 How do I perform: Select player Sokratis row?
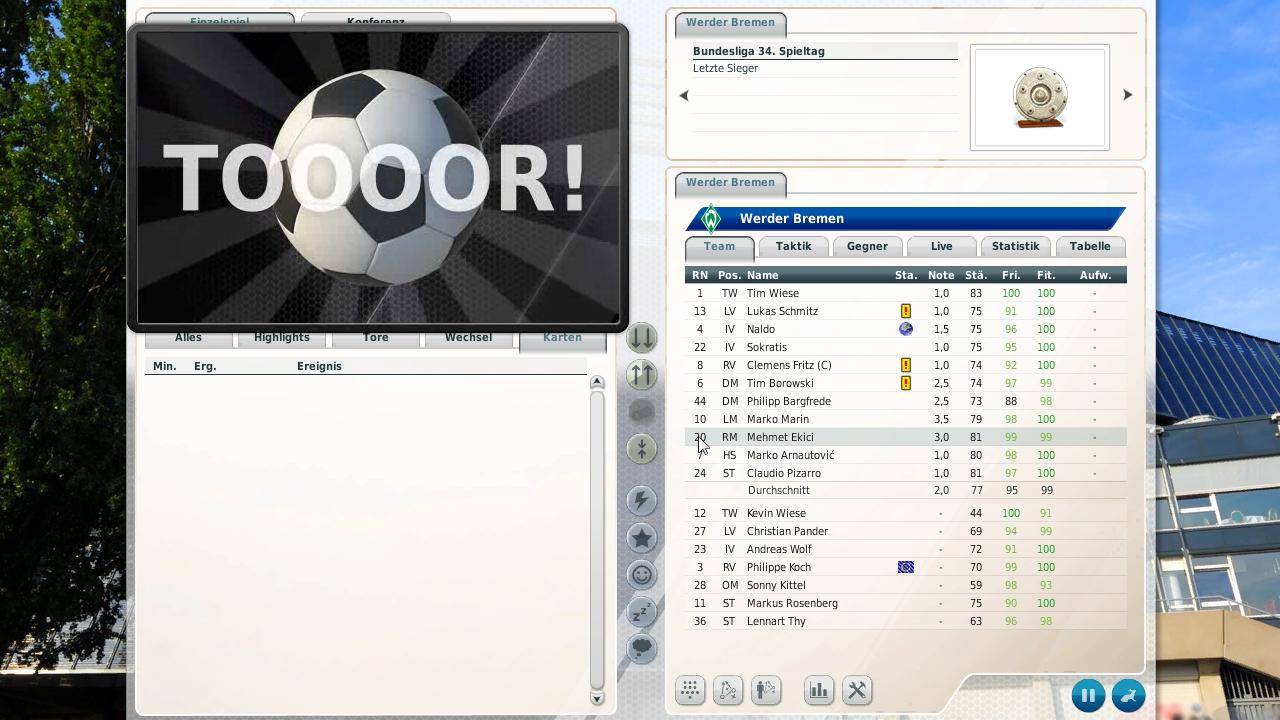906,347
